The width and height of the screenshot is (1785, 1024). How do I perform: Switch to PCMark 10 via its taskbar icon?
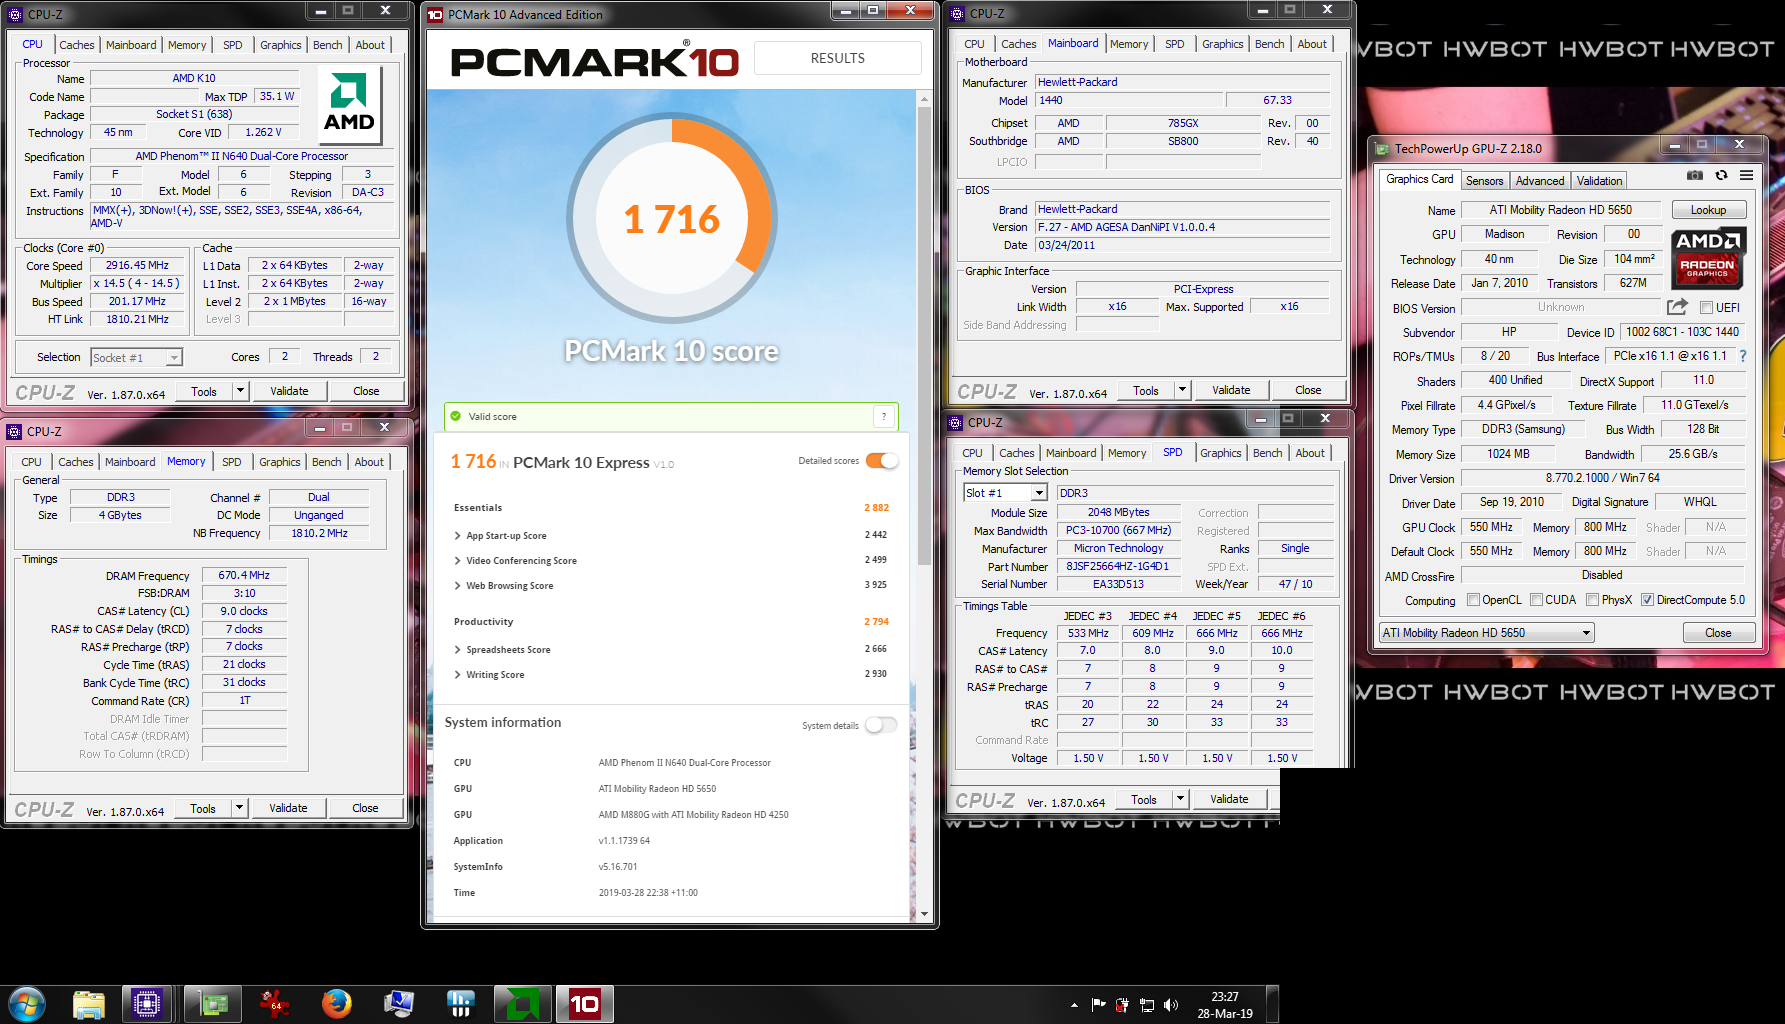point(585,1004)
